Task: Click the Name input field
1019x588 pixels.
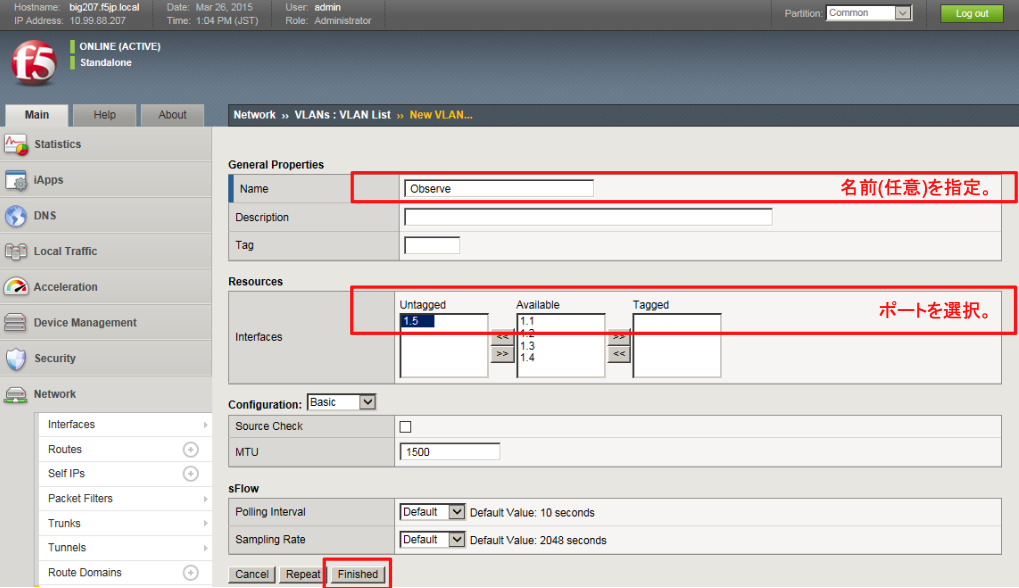Action: pos(498,188)
